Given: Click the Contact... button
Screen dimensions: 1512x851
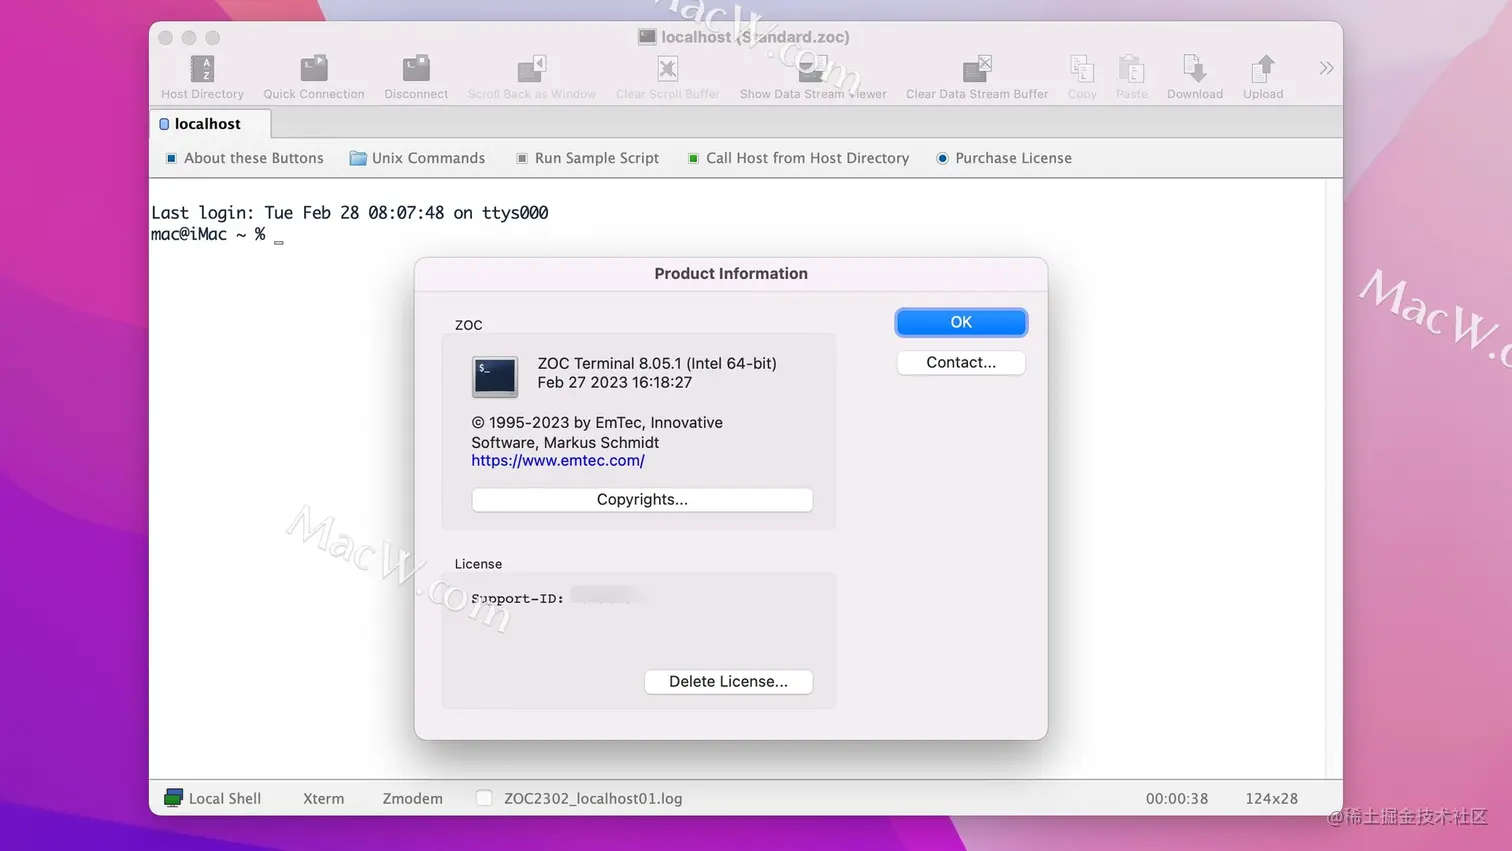Looking at the screenshot, I should 961,362.
